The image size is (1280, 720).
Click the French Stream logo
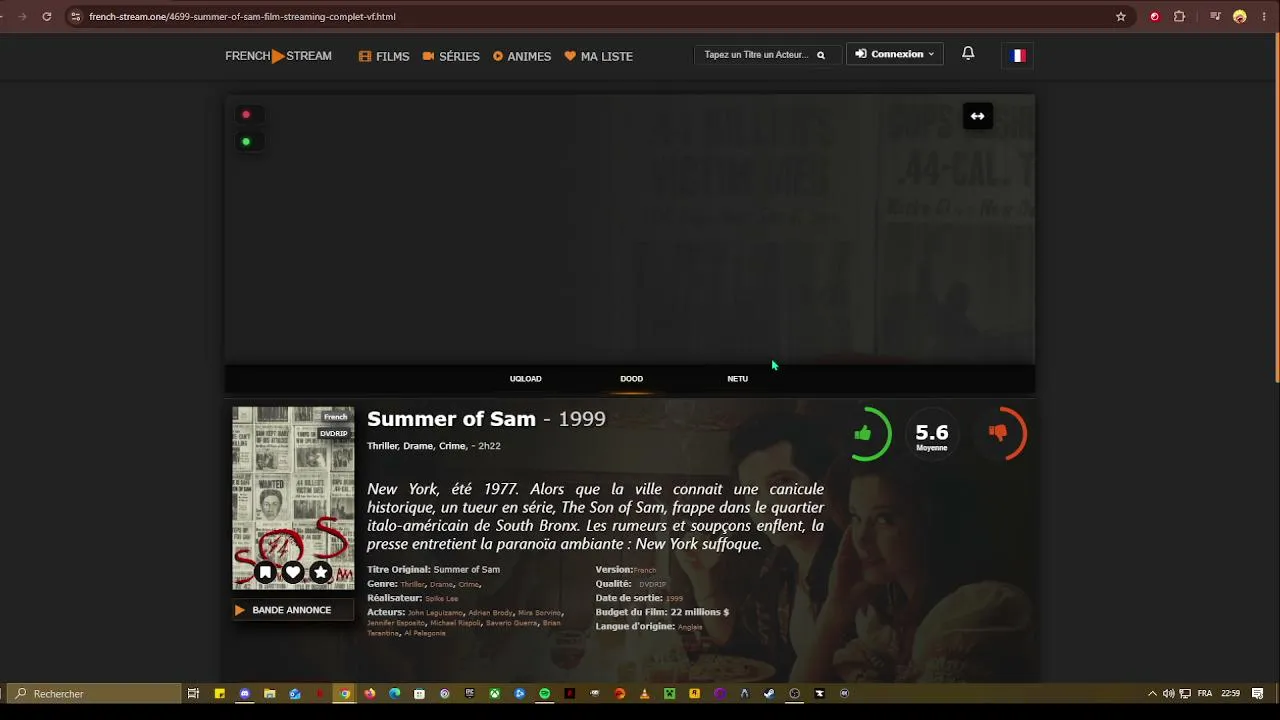[x=278, y=56]
